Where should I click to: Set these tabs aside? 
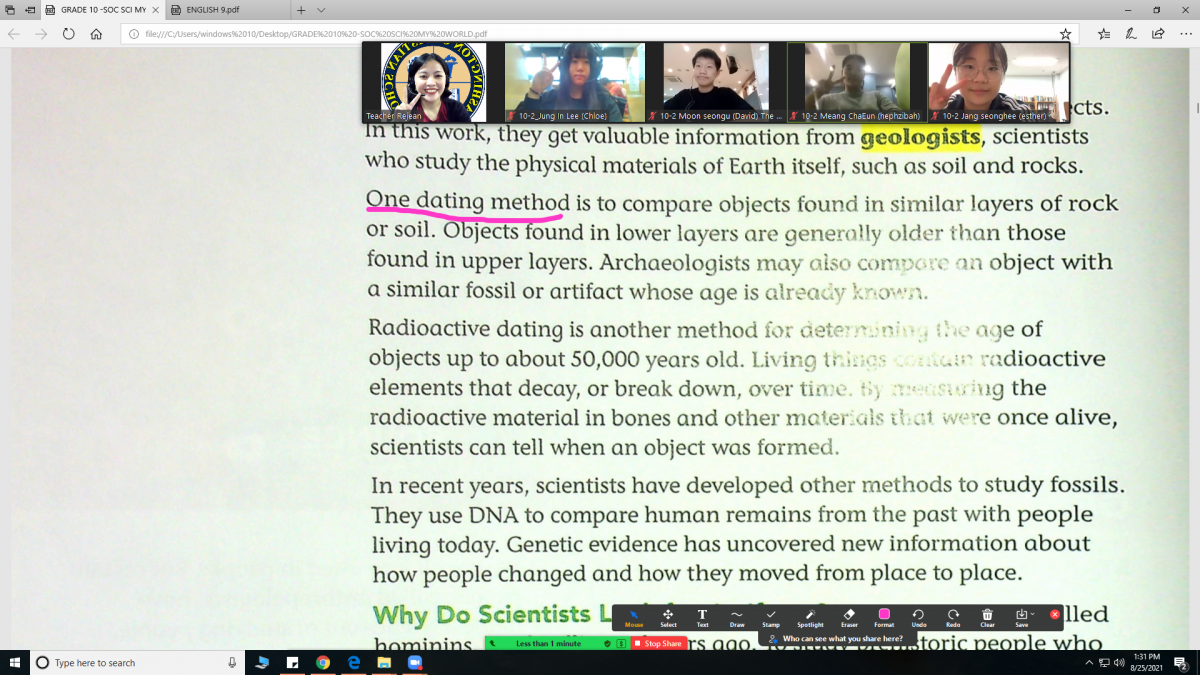tap(30, 9)
